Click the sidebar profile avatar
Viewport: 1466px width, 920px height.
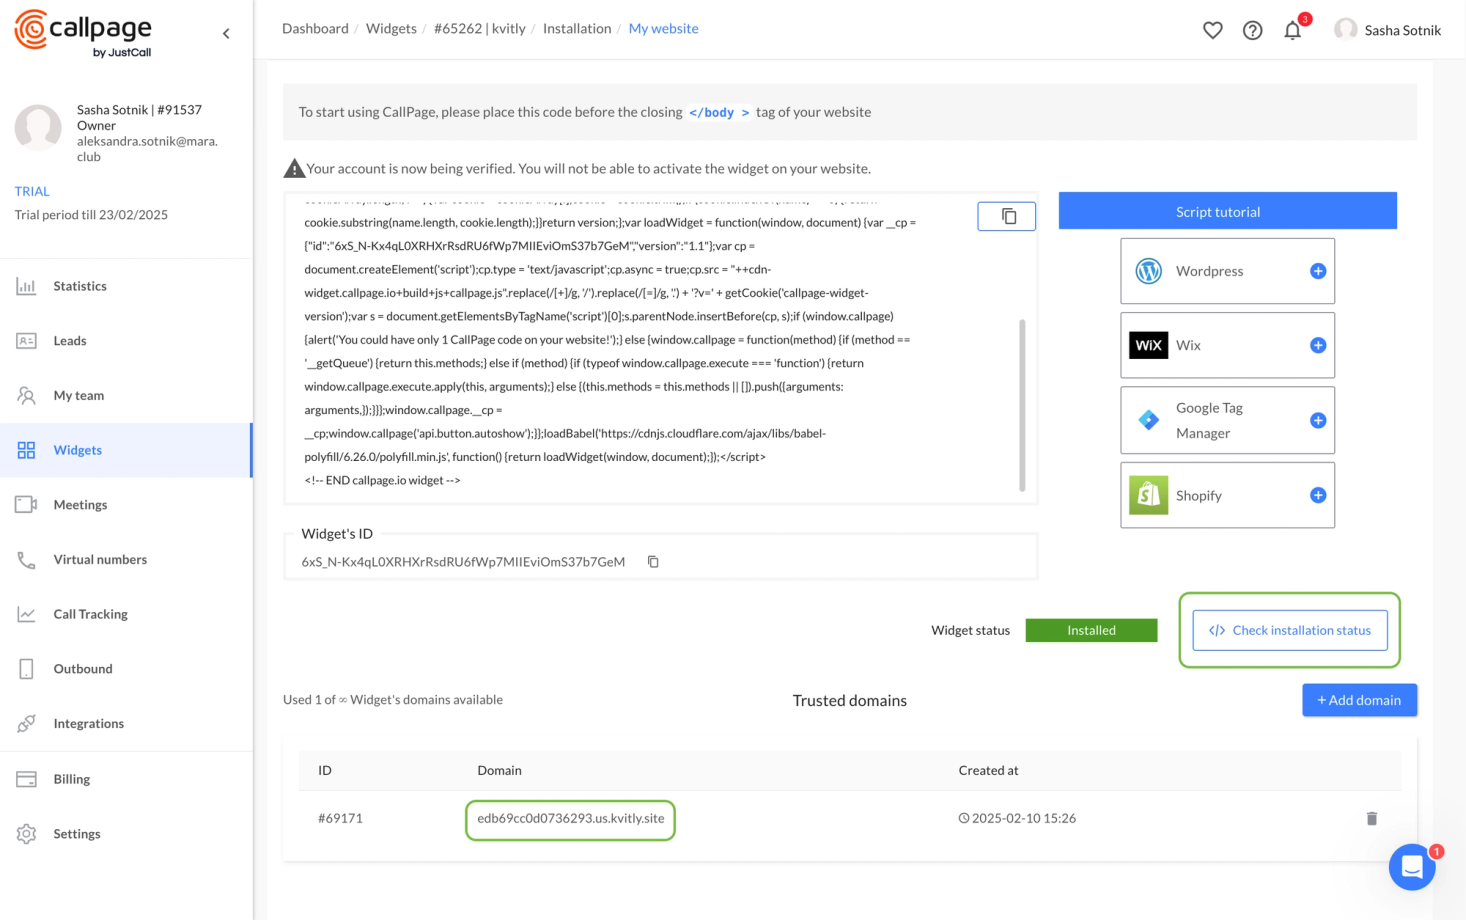(x=38, y=128)
